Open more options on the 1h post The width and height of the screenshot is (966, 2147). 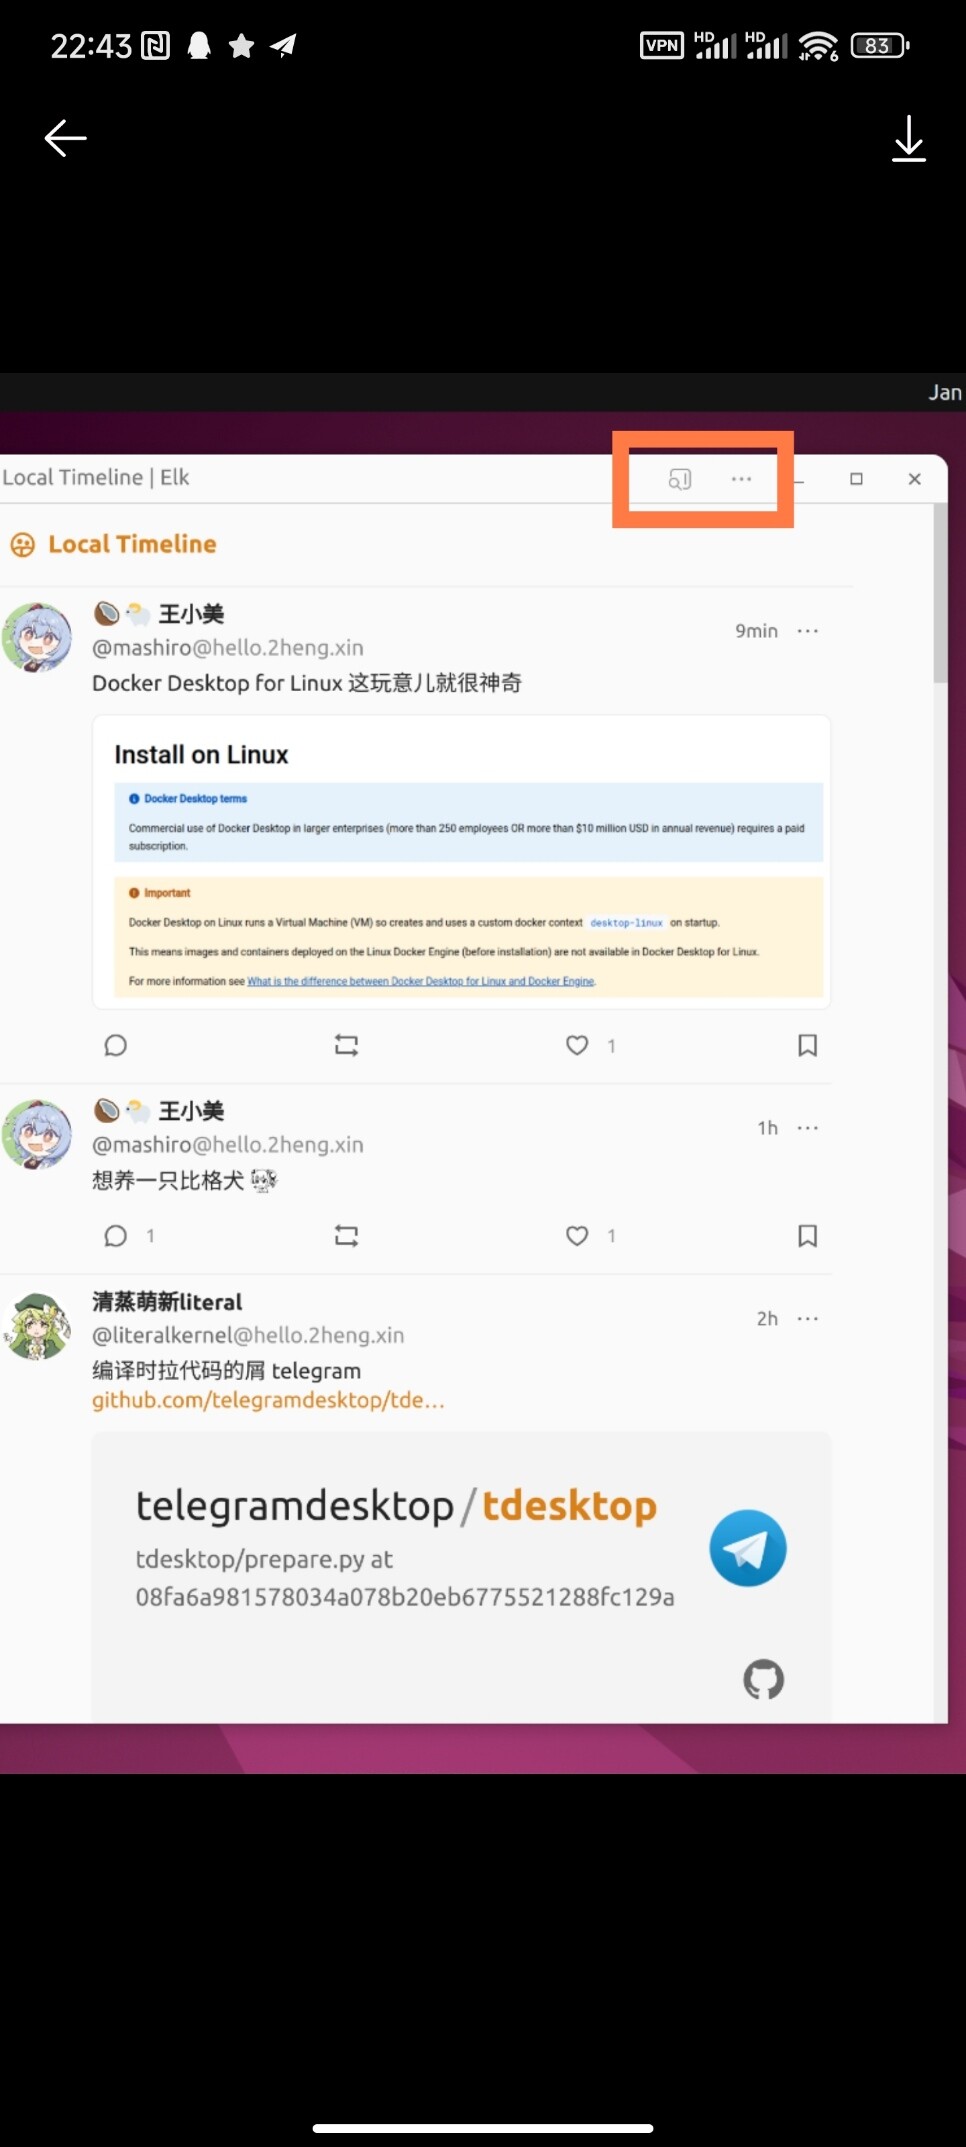point(808,1128)
